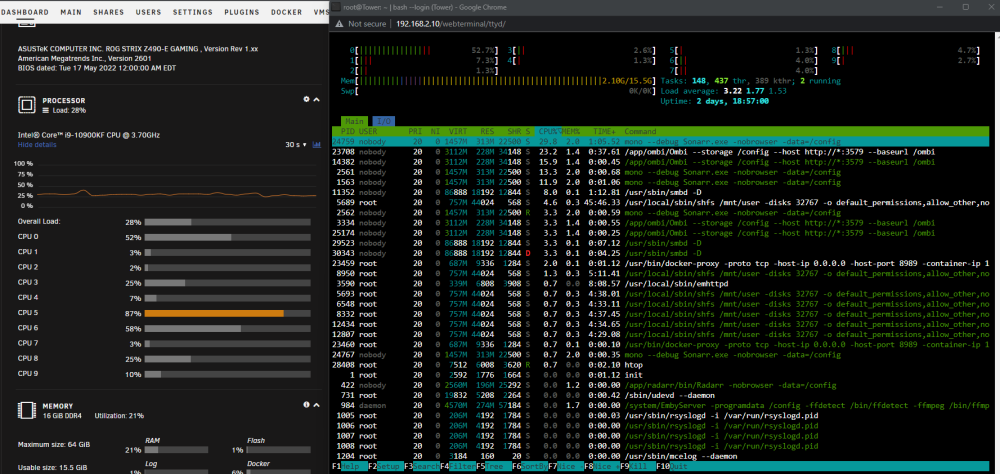Click the web terminal URL address bar
The image size is (1000, 474).
[451, 24]
